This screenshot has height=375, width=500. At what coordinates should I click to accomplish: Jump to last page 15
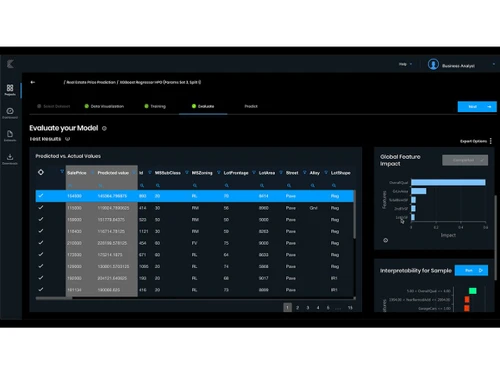click(350, 307)
